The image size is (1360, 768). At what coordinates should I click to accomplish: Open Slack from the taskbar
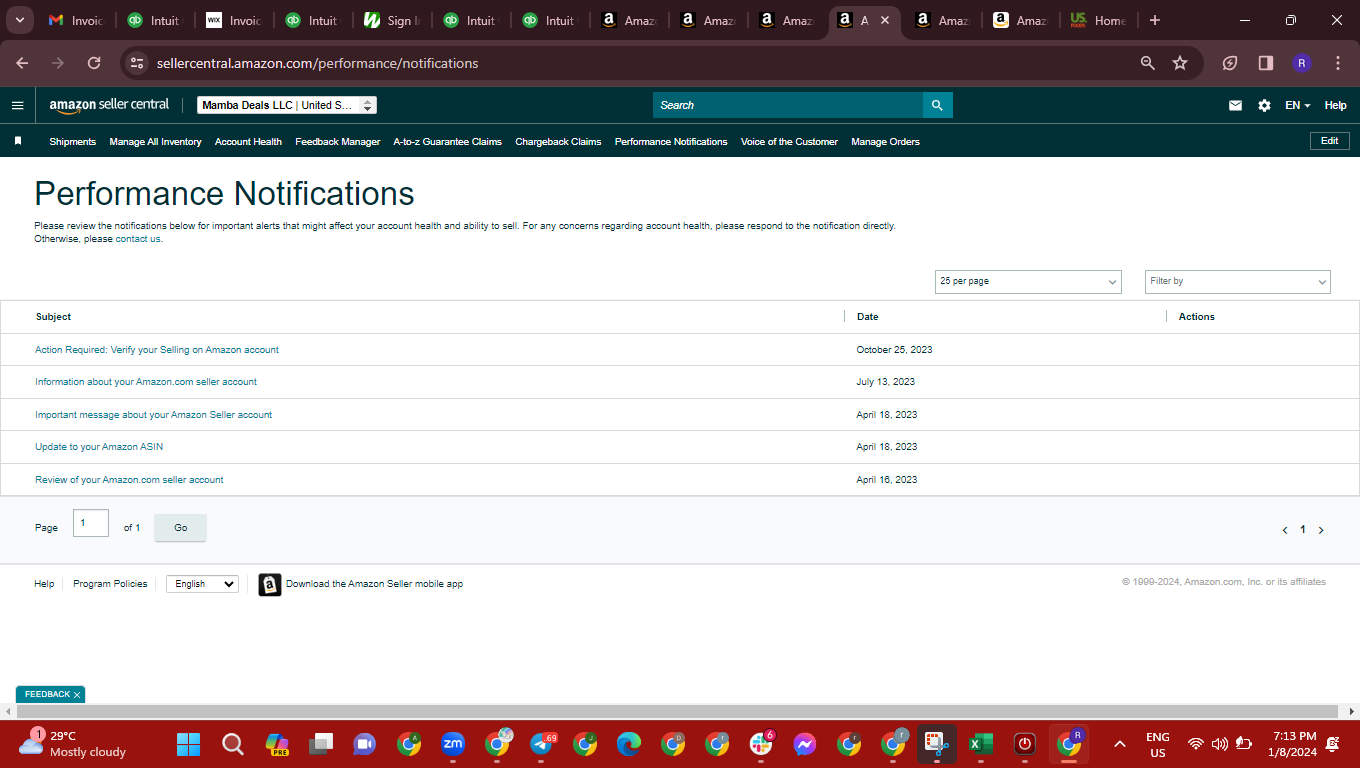tap(761, 744)
